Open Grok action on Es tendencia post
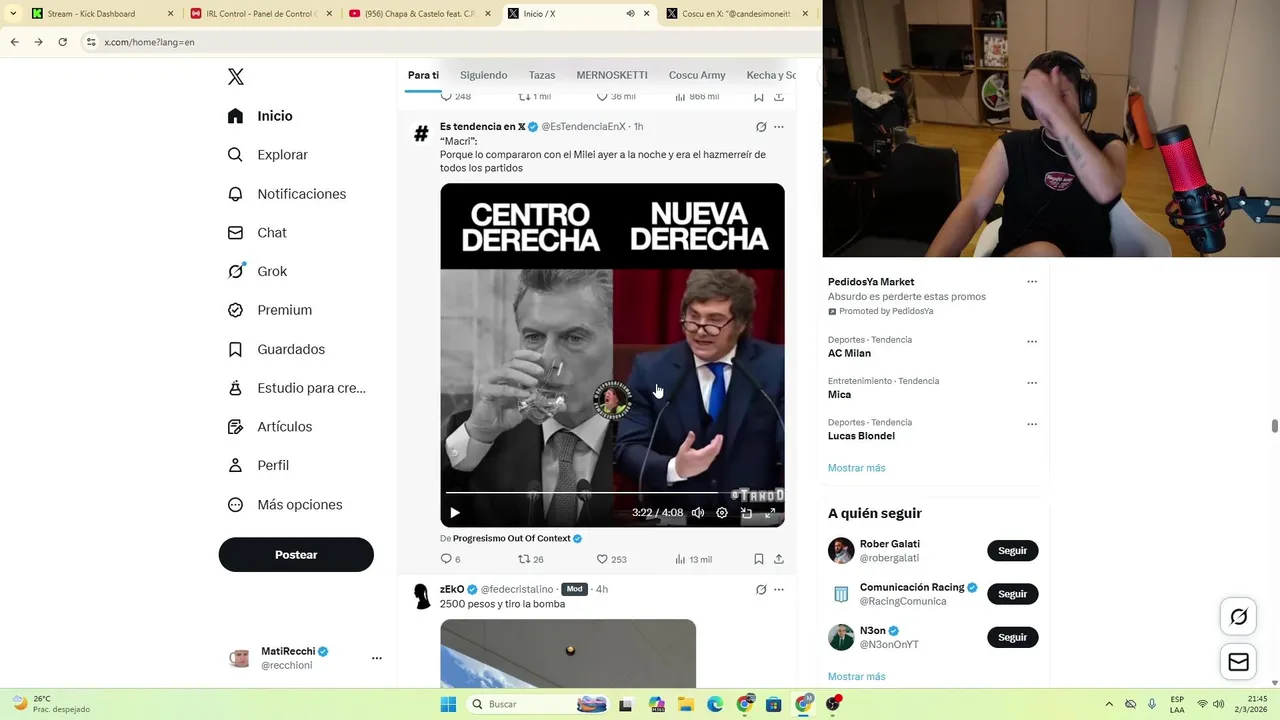1280x720 pixels. tap(761, 127)
